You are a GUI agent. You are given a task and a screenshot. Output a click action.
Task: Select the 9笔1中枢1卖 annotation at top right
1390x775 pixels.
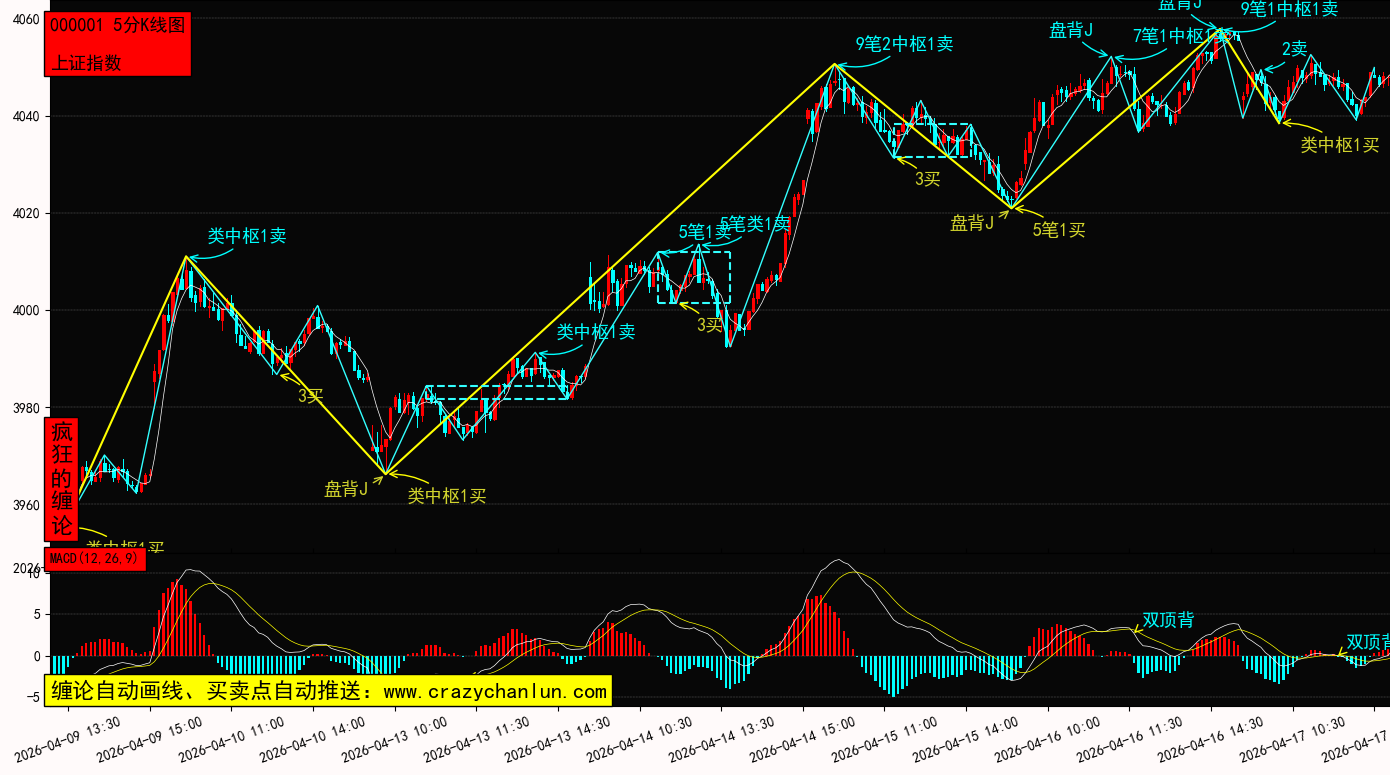tap(1288, 9)
